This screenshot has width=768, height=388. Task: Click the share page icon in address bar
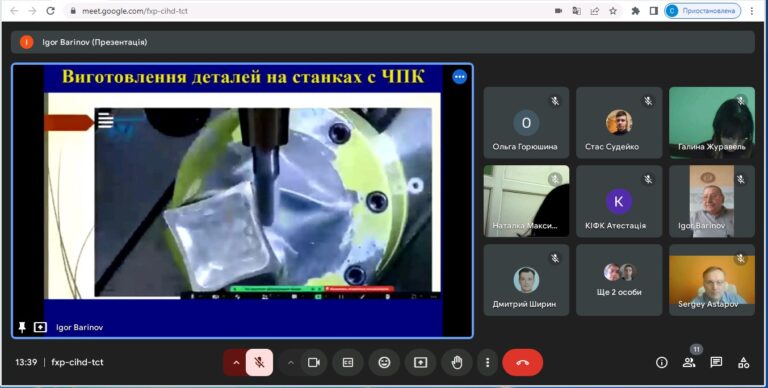tap(595, 11)
